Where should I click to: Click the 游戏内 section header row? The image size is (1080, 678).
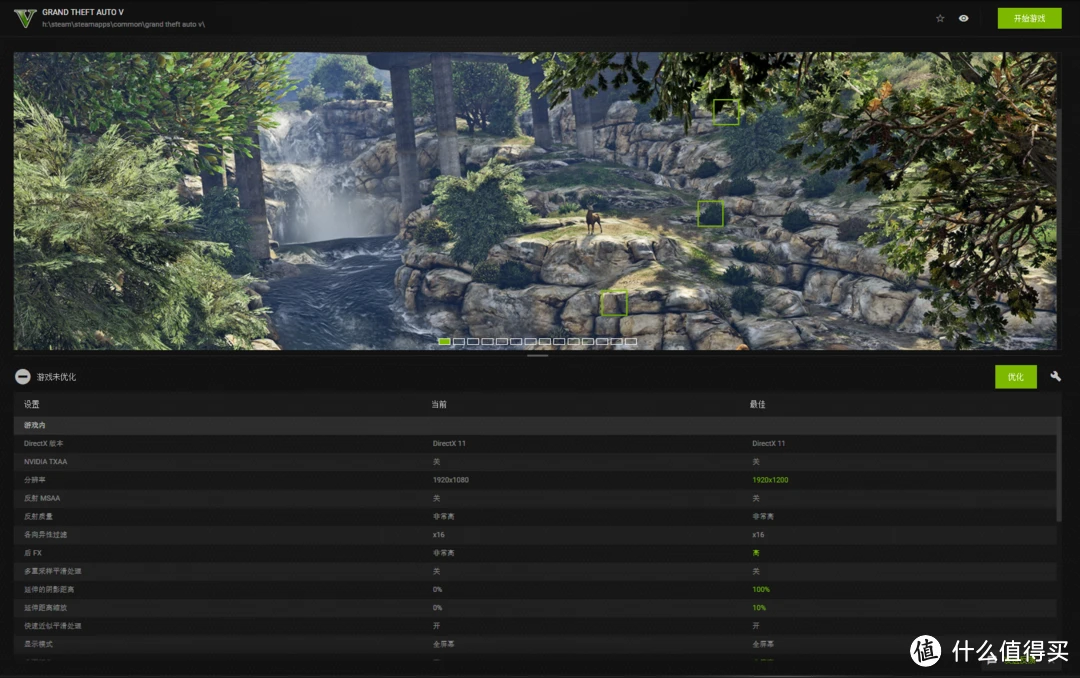tap(535, 425)
